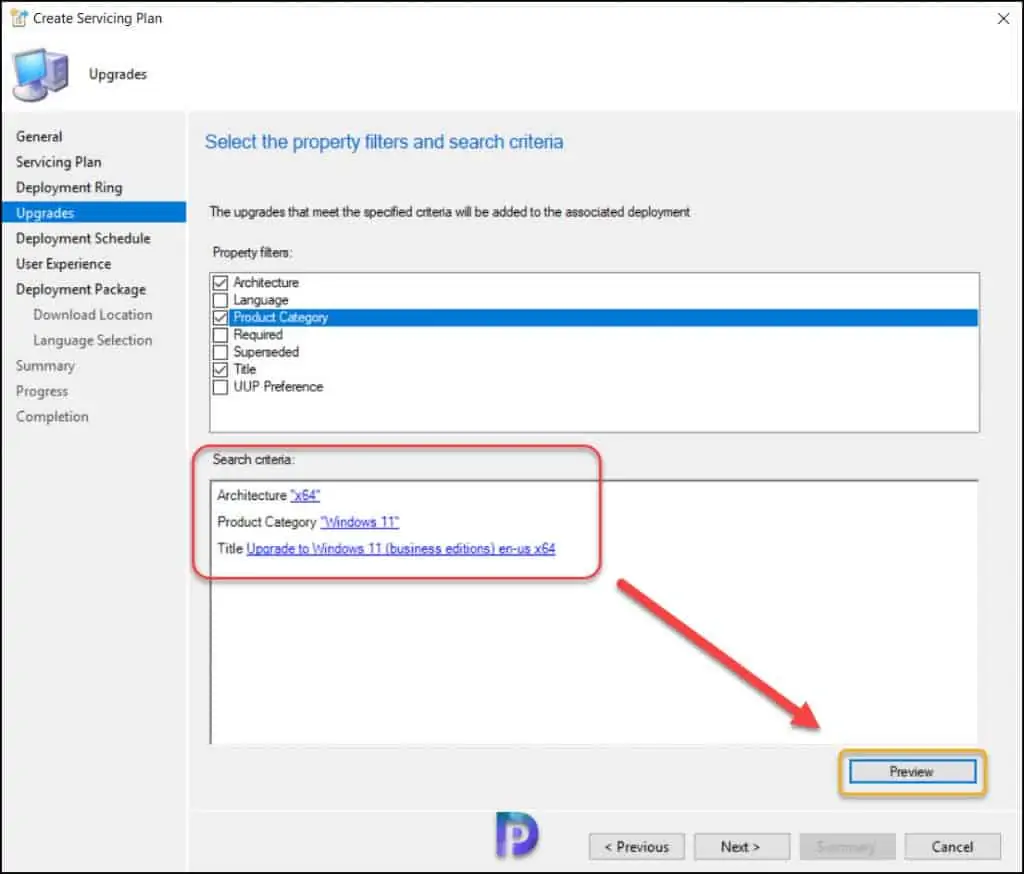The height and width of the screenshot is (874, 1024).
Task: Click the Completion step in sidebar
Action: (52, 417)
